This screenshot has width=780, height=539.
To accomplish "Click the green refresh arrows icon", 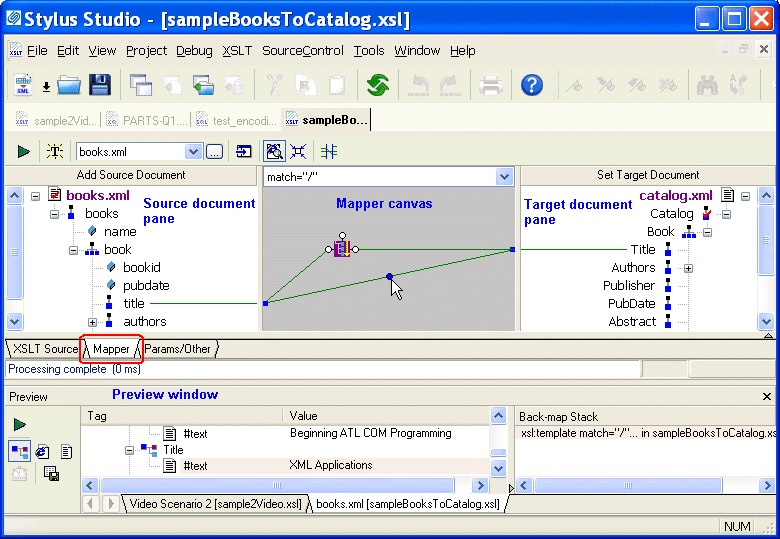I will click(x=378, y=85).
